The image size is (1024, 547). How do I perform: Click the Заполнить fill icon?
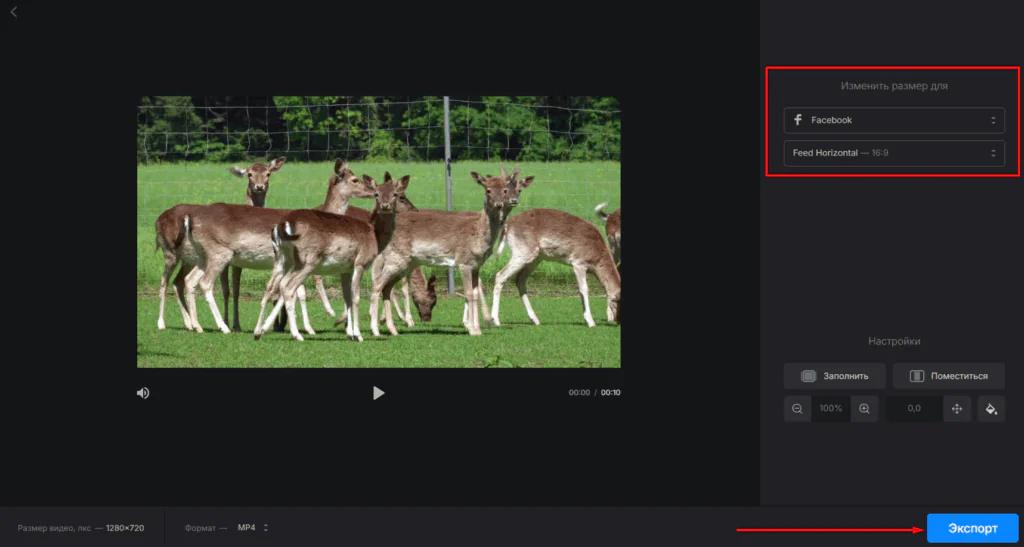click(809, 376)
